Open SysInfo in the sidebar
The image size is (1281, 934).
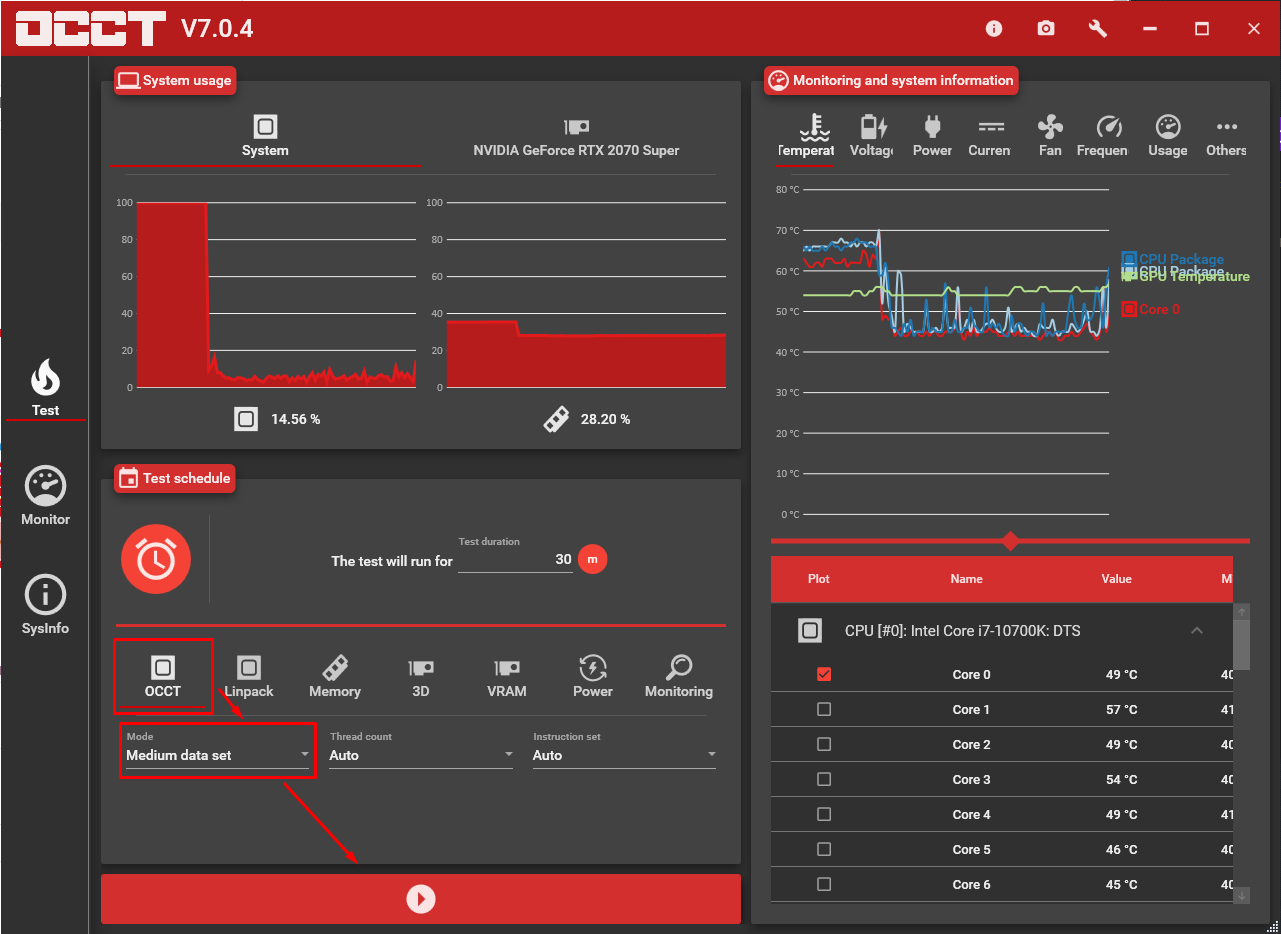pyautogui.click(x=45, y=605)
